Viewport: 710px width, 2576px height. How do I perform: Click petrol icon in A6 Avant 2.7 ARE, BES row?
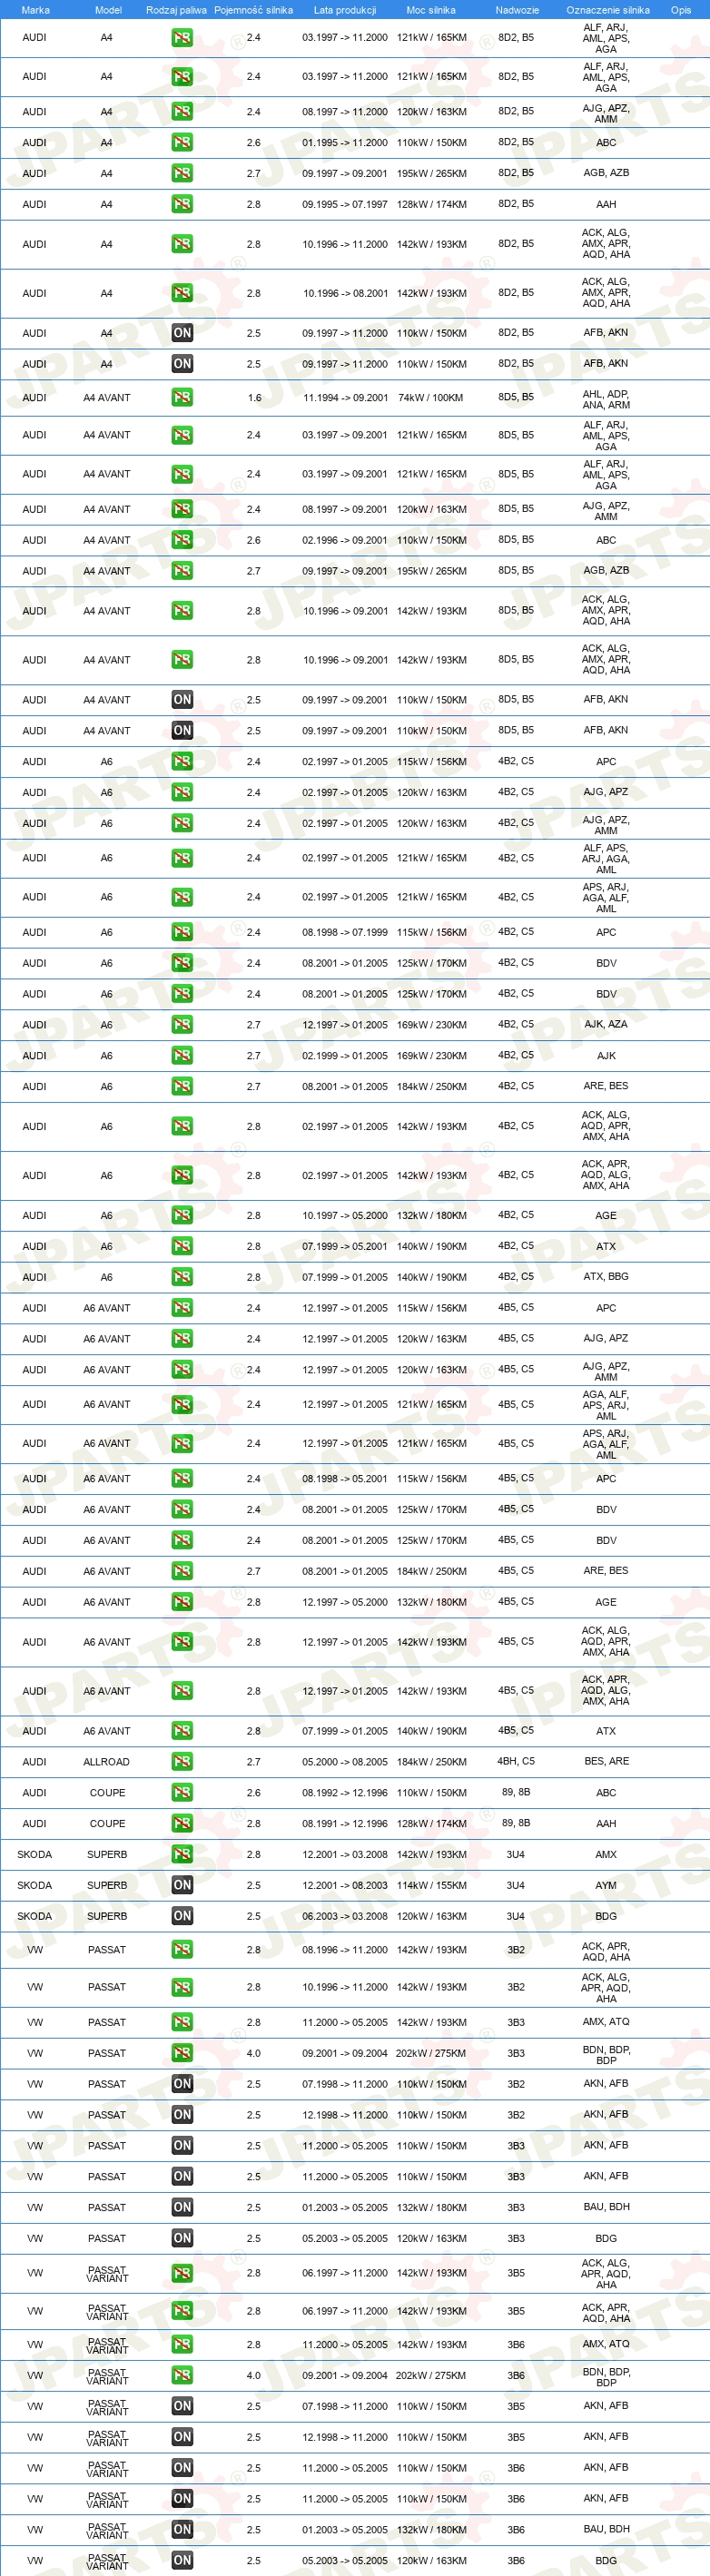182,1571
